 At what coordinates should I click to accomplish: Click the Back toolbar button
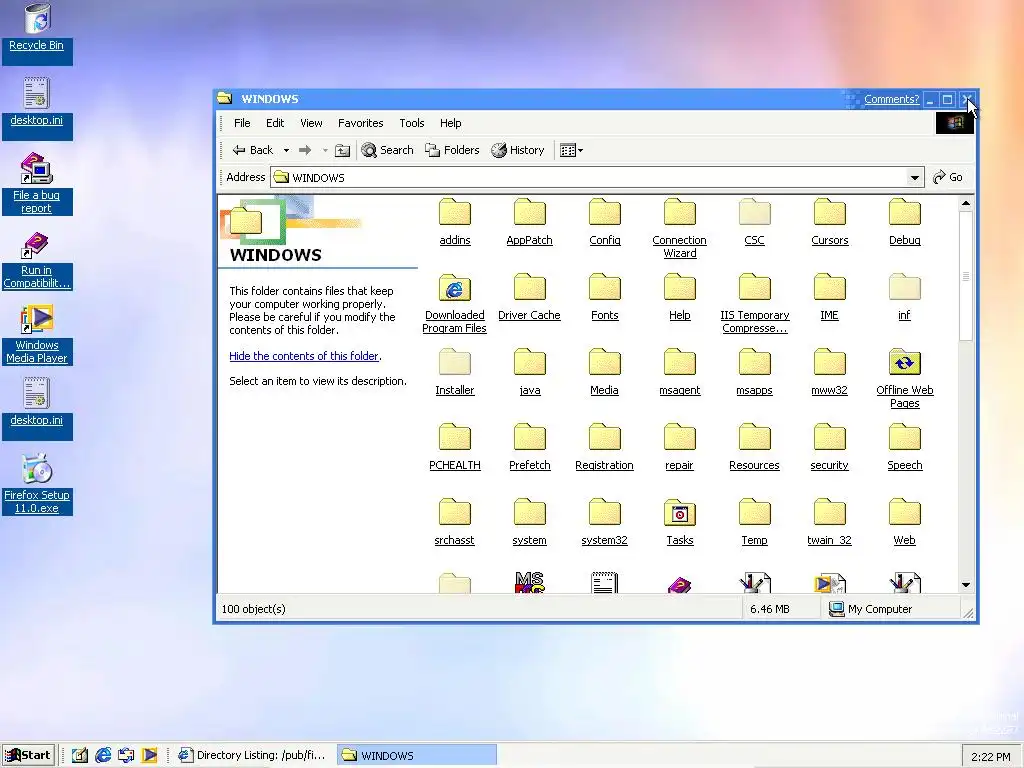tap(253, 150)
